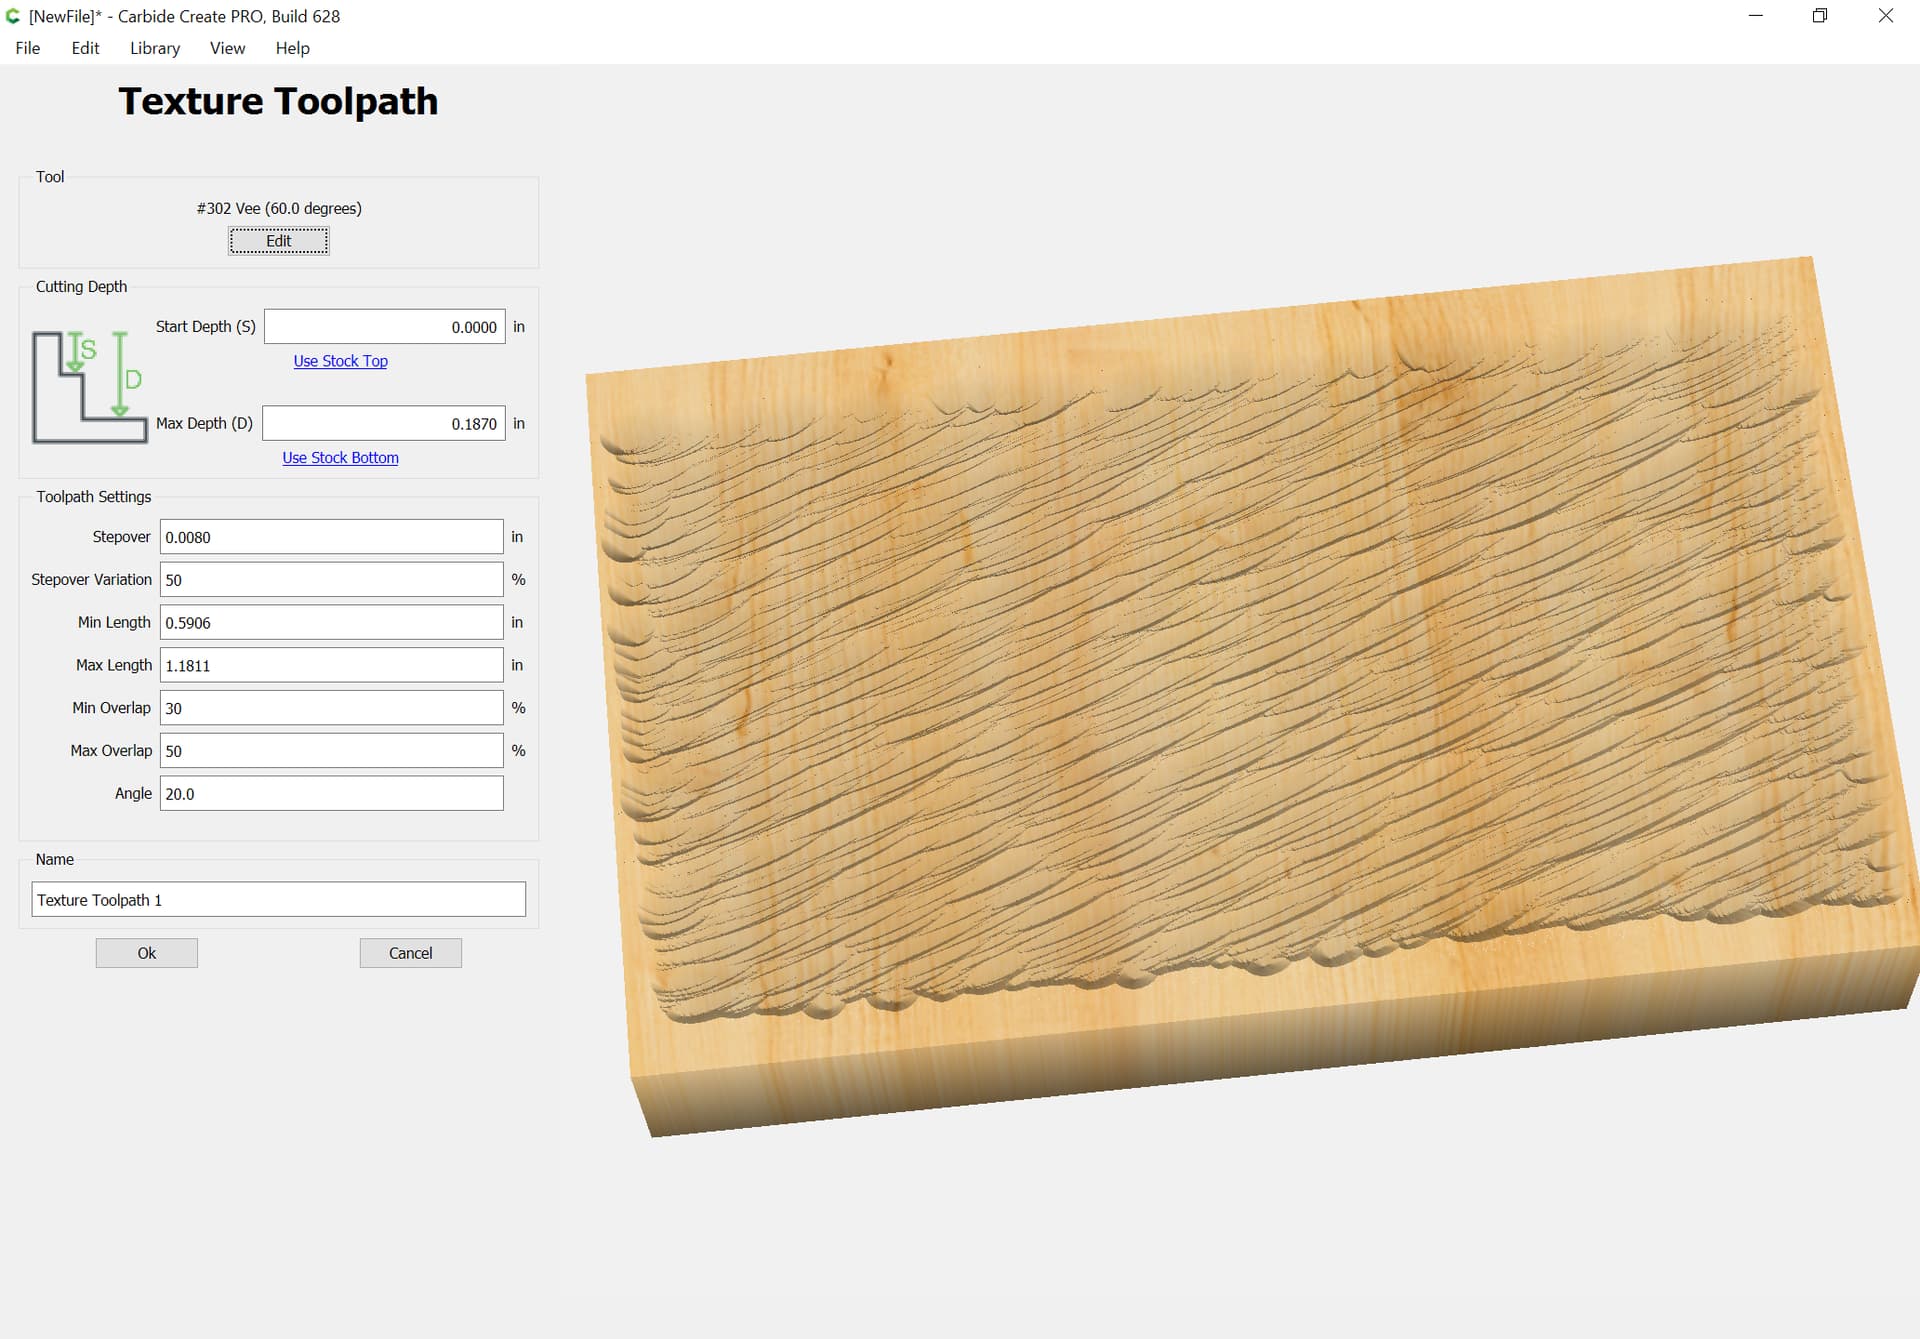
Task: Click the Use Stock Bottom link
Action: [x=340, y=458]
